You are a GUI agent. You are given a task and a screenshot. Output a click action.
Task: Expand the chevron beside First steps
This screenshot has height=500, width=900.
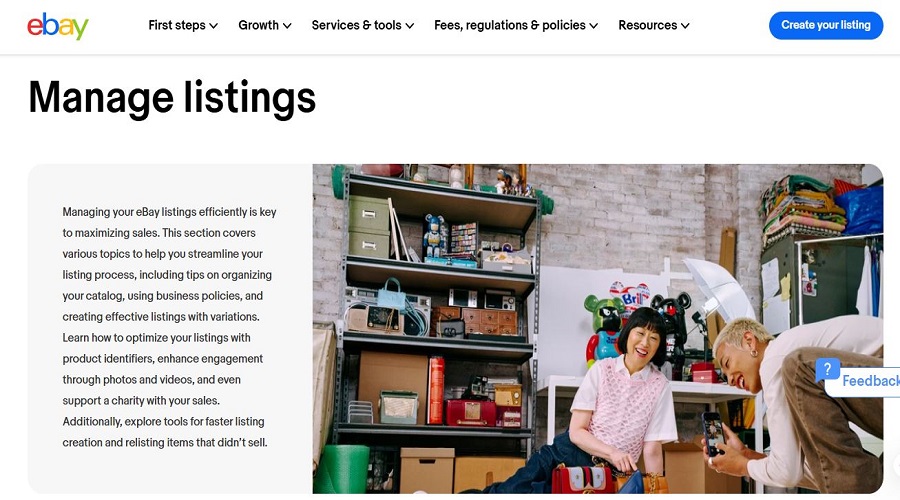click(214, 26)
